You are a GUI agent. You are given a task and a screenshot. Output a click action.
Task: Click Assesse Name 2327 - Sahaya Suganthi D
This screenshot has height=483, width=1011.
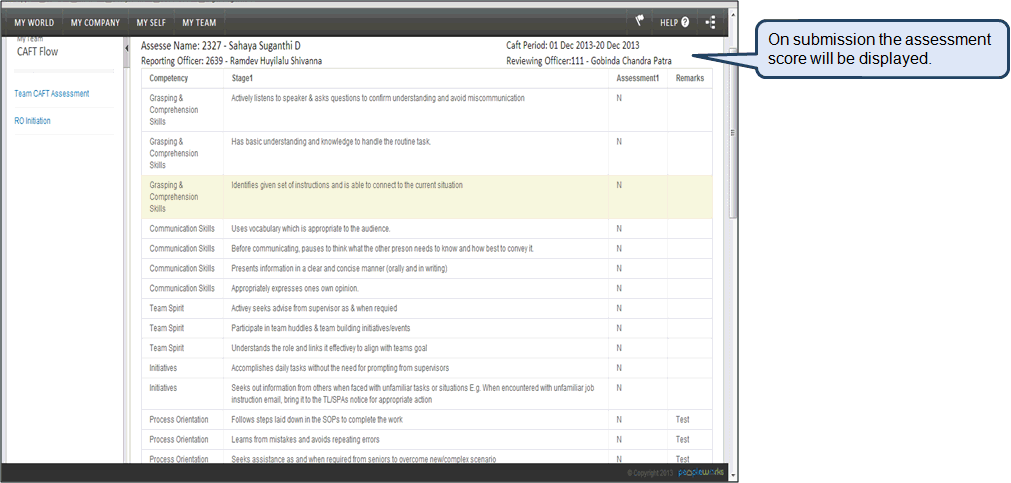pos(221,46)
